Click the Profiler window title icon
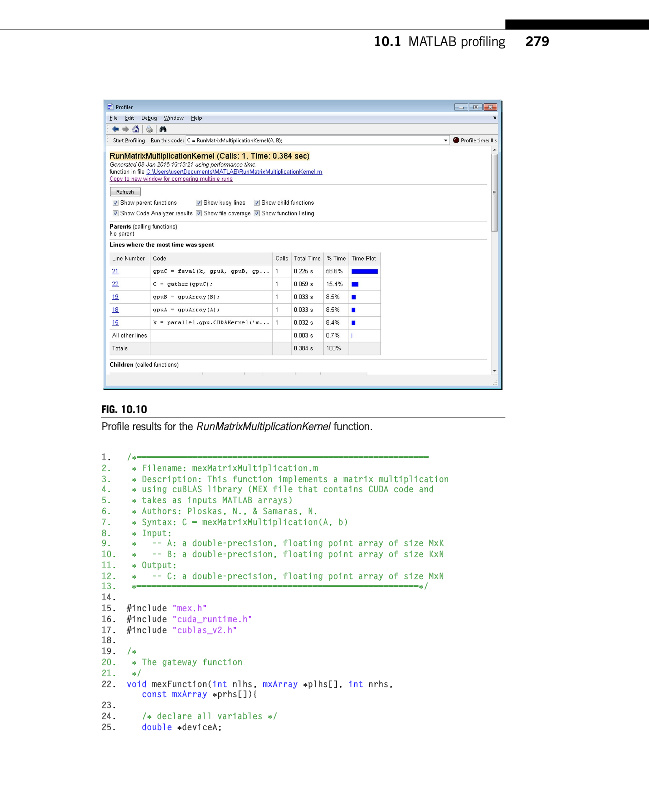Viewport: 649px width, 800px height. [x=110, y=106]
